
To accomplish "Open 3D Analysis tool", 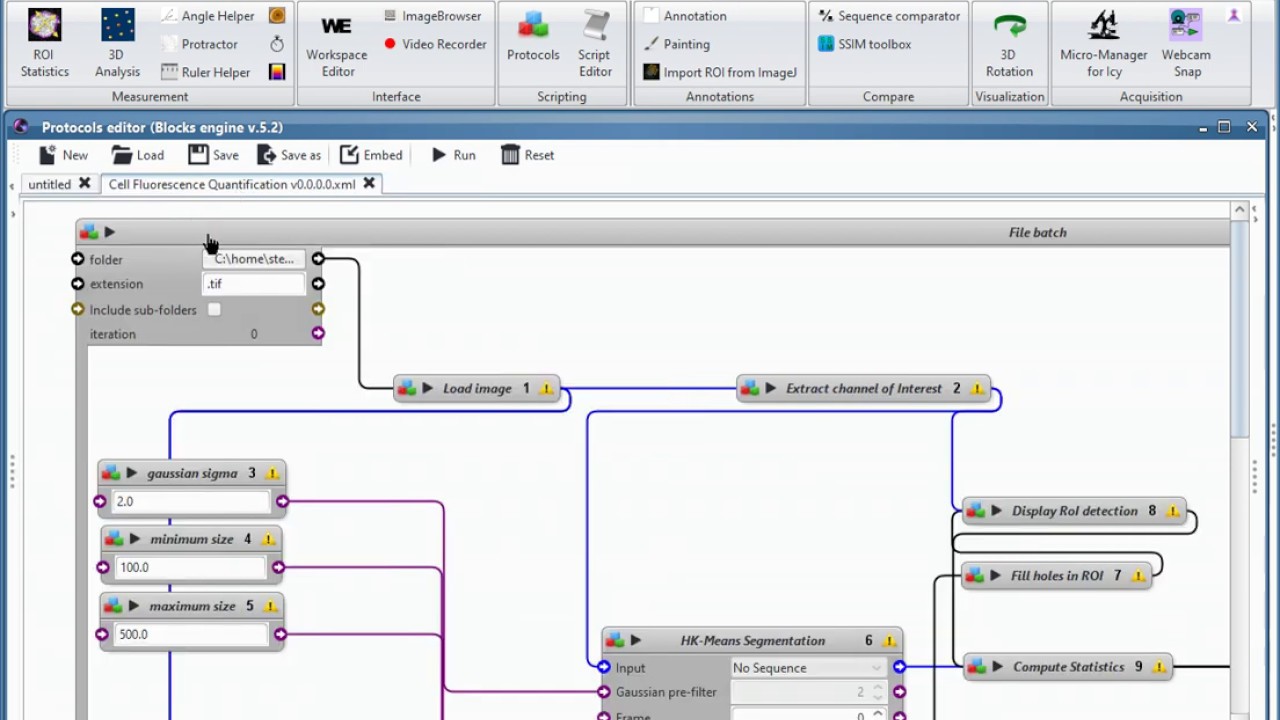I will click(117, 42).
